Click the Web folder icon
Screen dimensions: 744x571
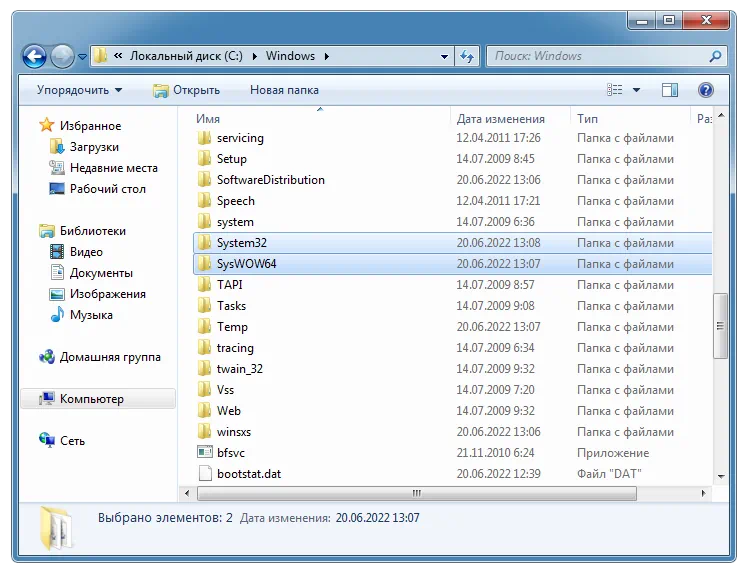tap(205, 411)
